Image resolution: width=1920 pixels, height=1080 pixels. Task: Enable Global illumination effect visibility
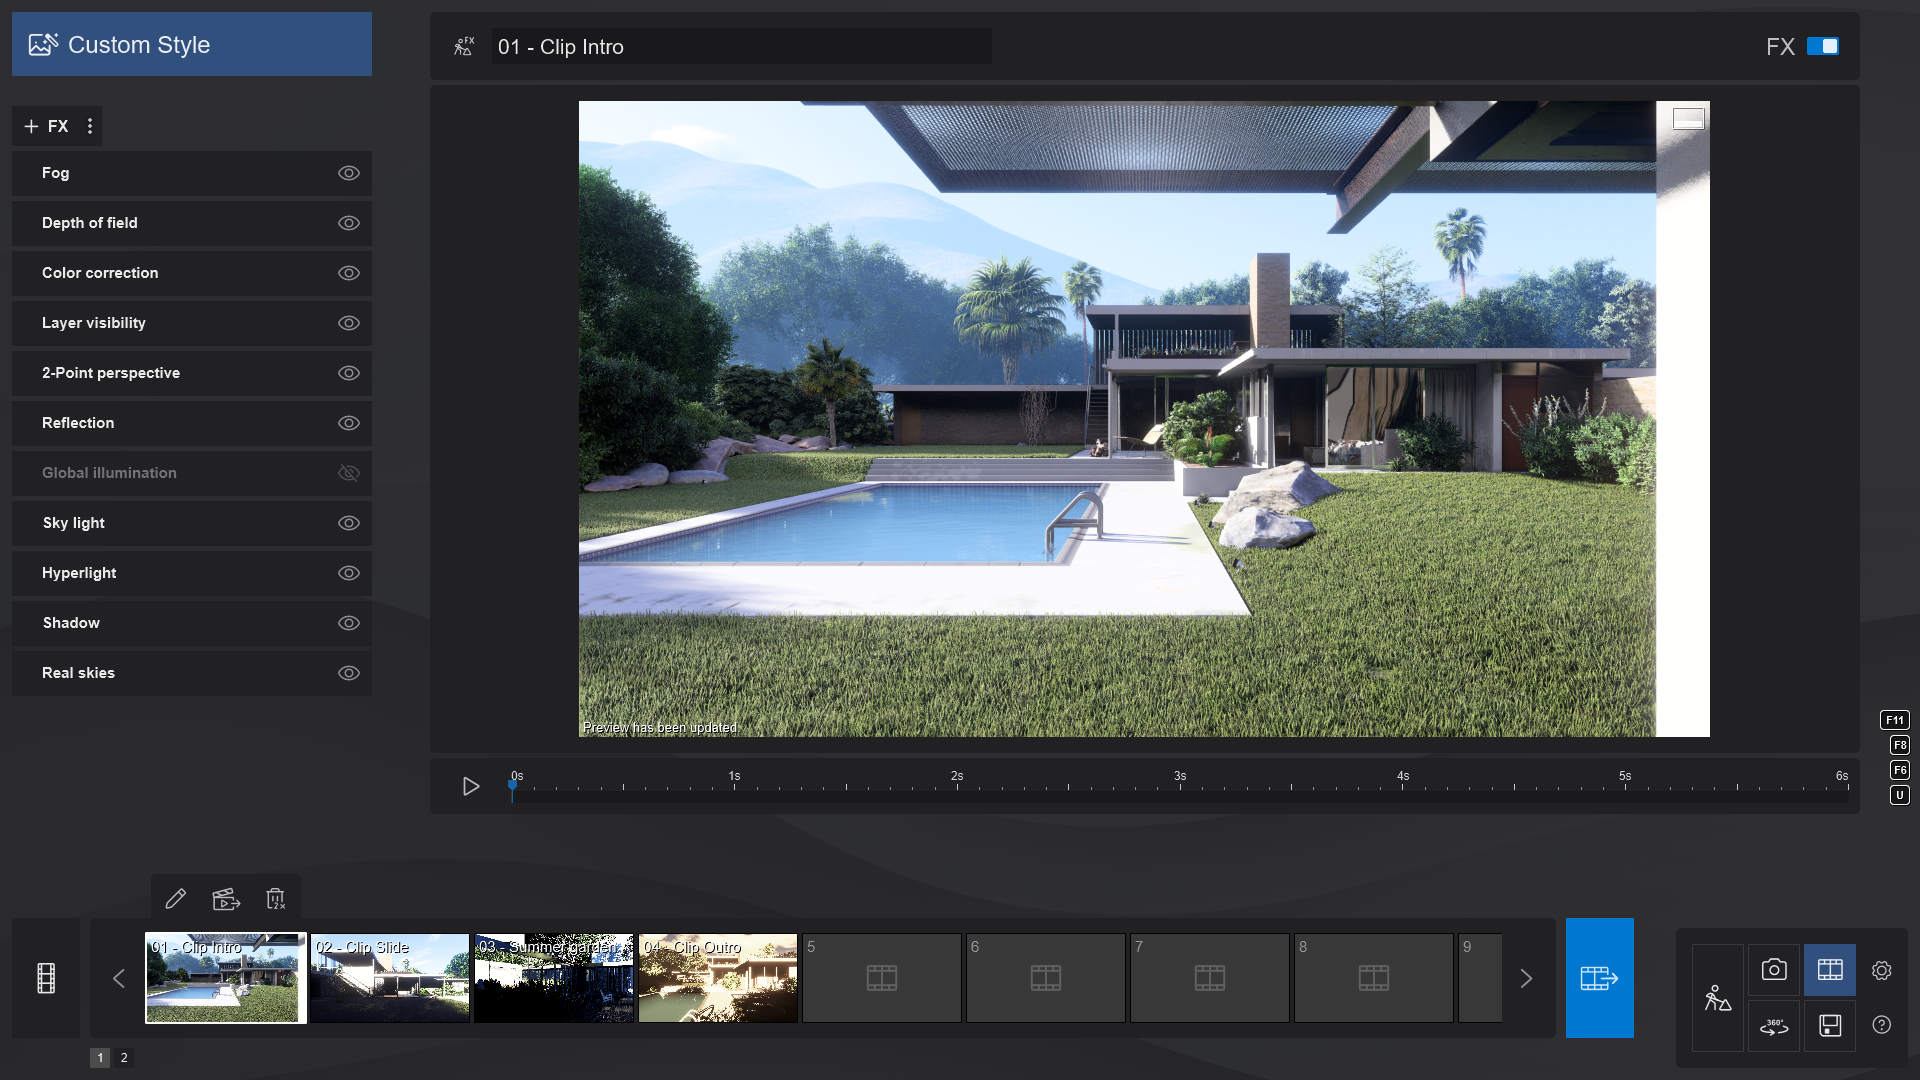(x=348, y=473)
